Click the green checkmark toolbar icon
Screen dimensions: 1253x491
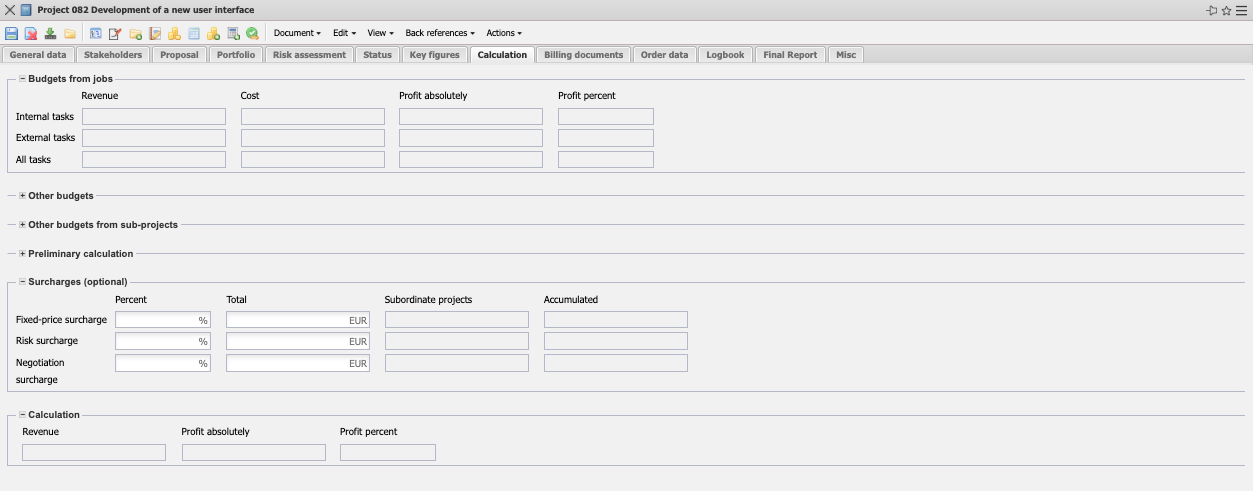coord(252,33)
